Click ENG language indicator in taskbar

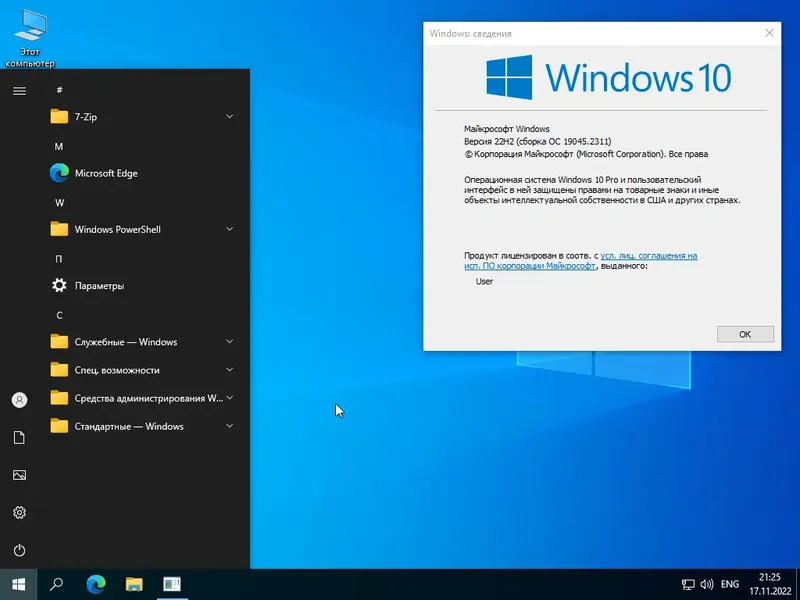[x=729, y=584]
